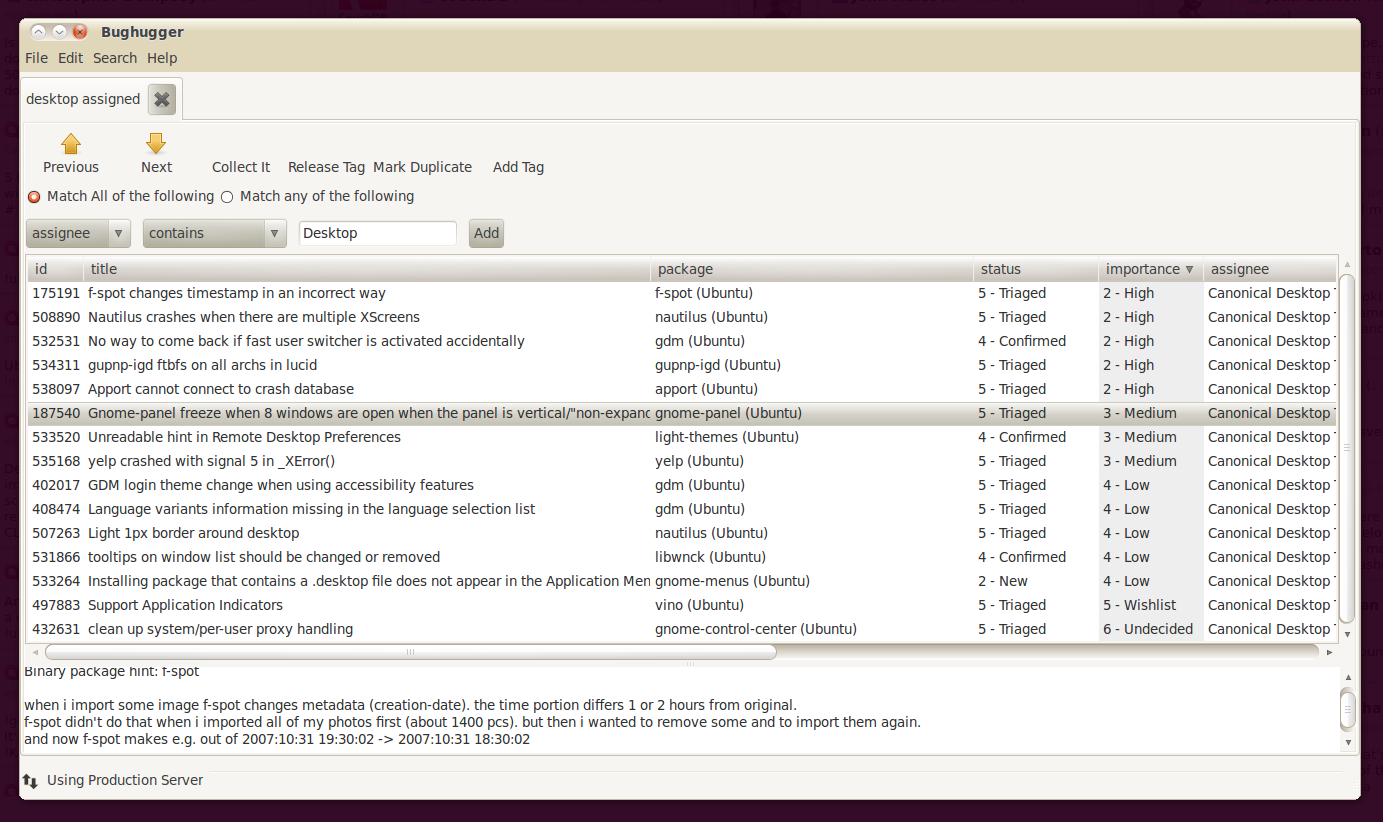Click the Previous up-arrow icon
The width and height of the screenshot is (1383, 822).
coord(71,144)
